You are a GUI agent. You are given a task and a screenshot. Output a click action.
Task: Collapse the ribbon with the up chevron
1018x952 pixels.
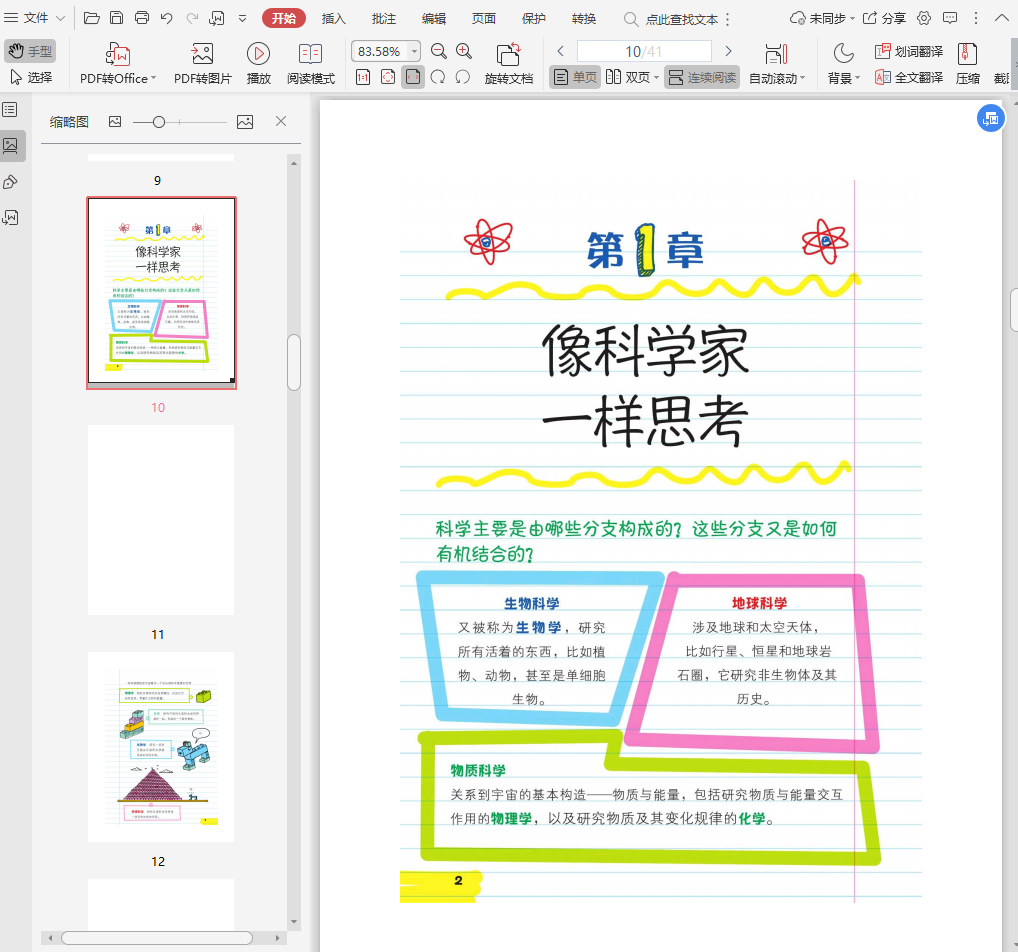(1002, 18)
